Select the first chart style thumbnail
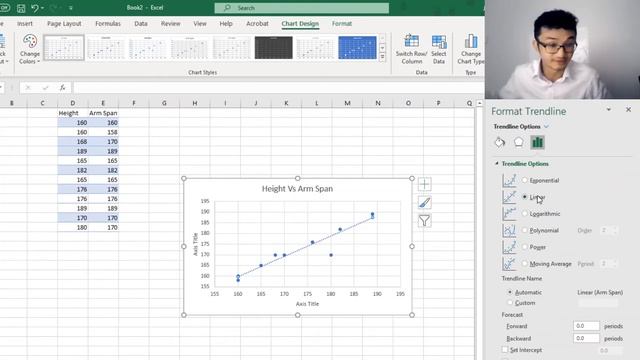This screenshot has width=640, height=360. tap(64, 48)
